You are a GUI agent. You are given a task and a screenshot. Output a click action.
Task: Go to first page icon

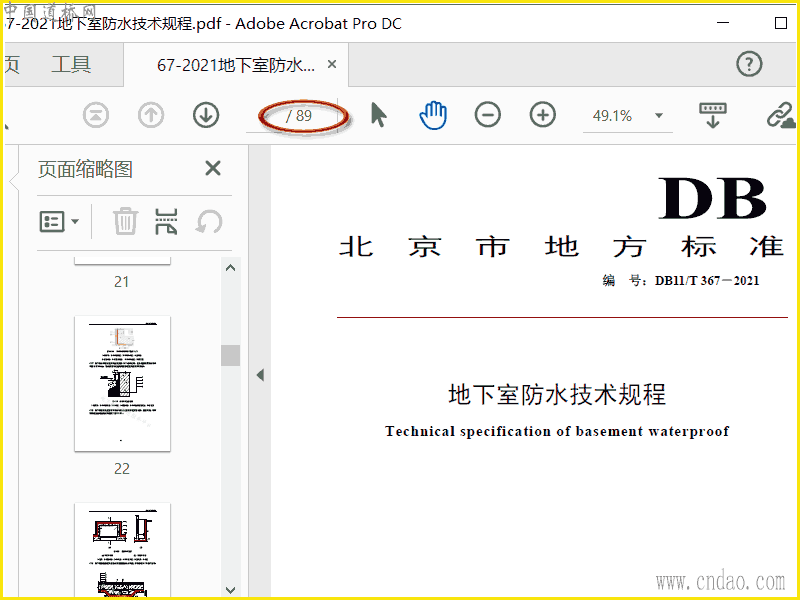click(96, 115)
